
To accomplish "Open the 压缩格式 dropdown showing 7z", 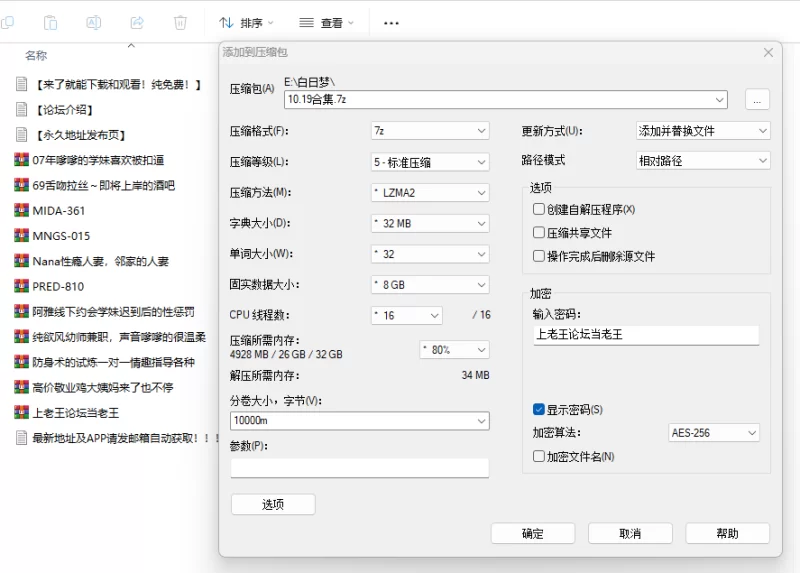I will point(429,131).
